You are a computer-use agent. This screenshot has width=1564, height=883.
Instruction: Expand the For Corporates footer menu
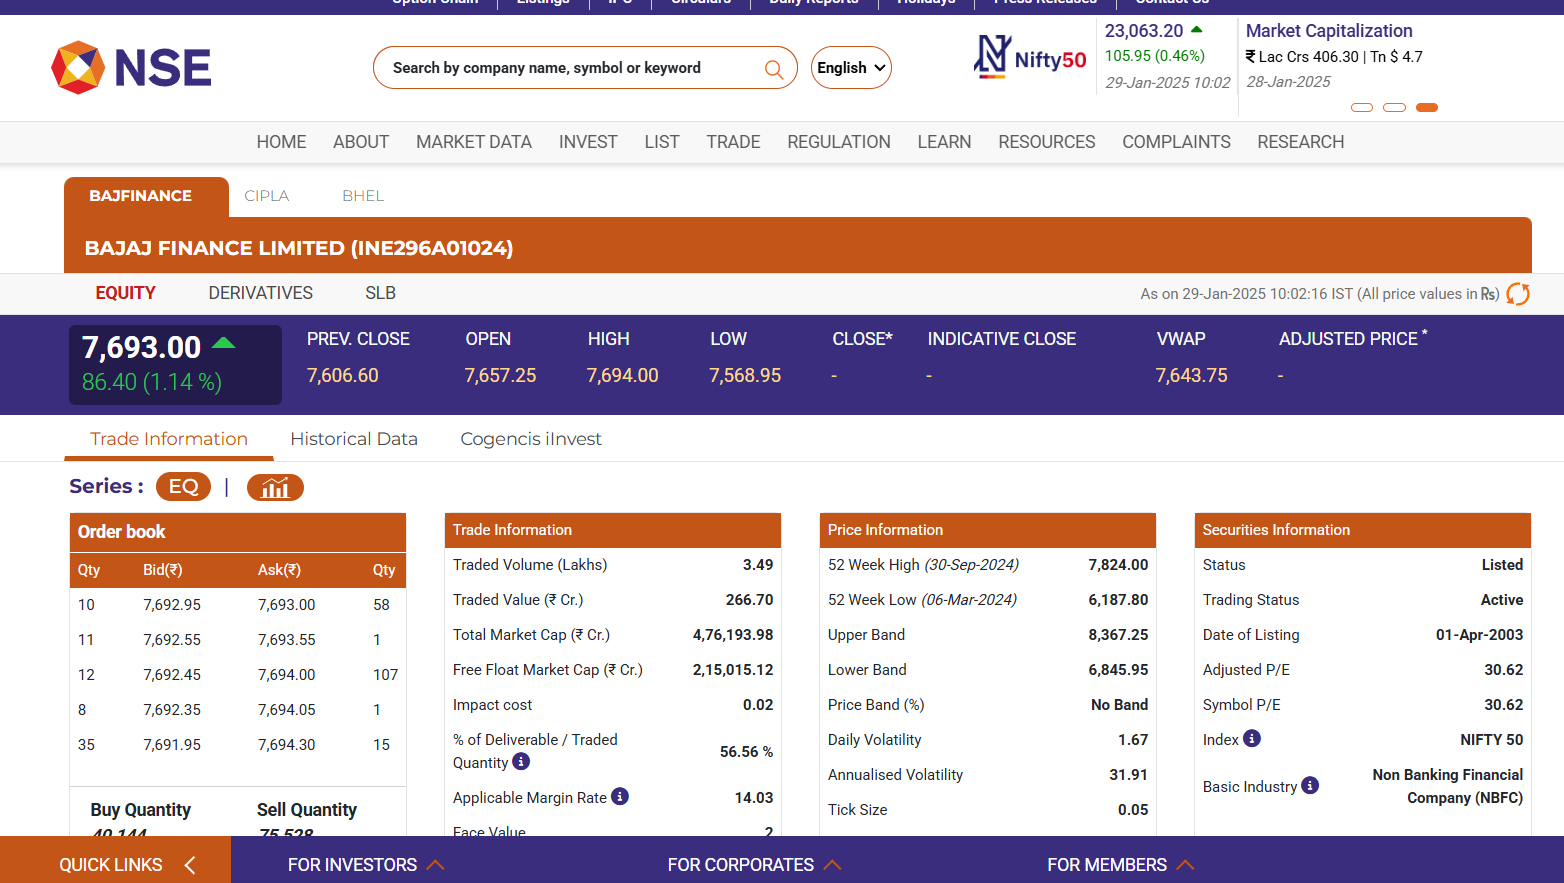(754, 865)
